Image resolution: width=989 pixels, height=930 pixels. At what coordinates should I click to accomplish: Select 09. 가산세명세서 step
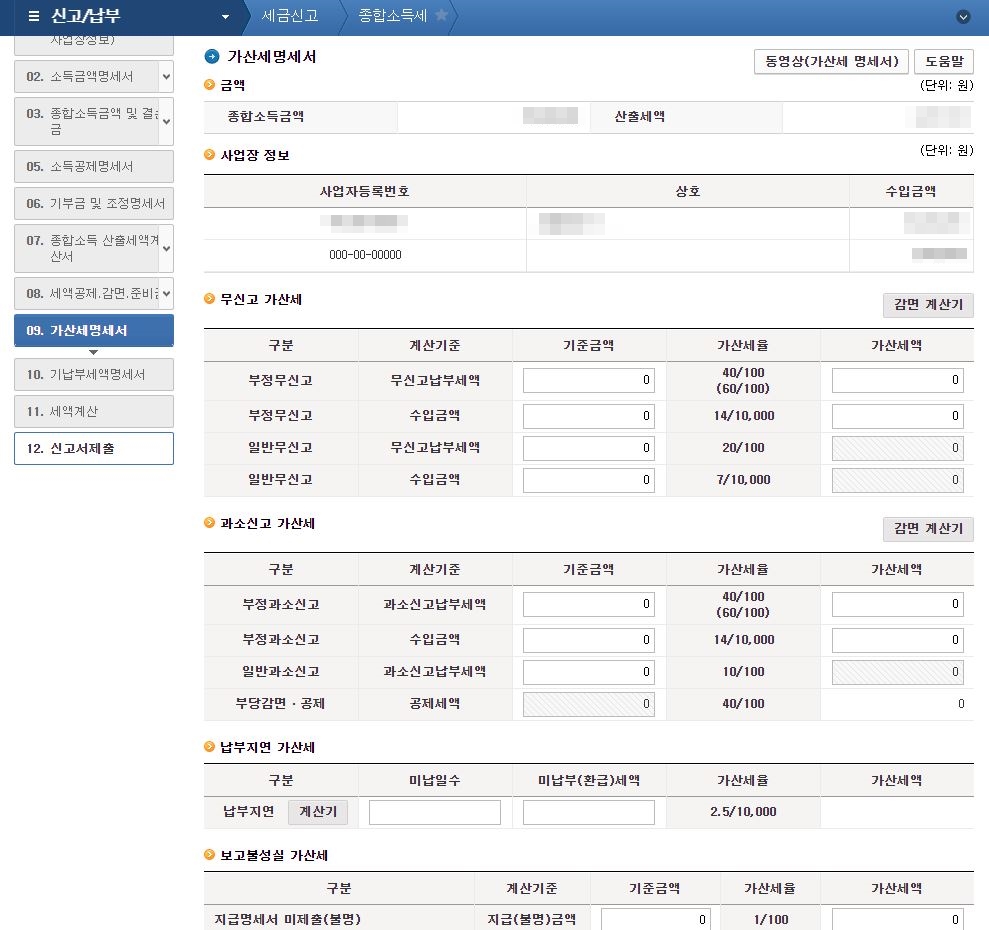[x=94, y=331]
